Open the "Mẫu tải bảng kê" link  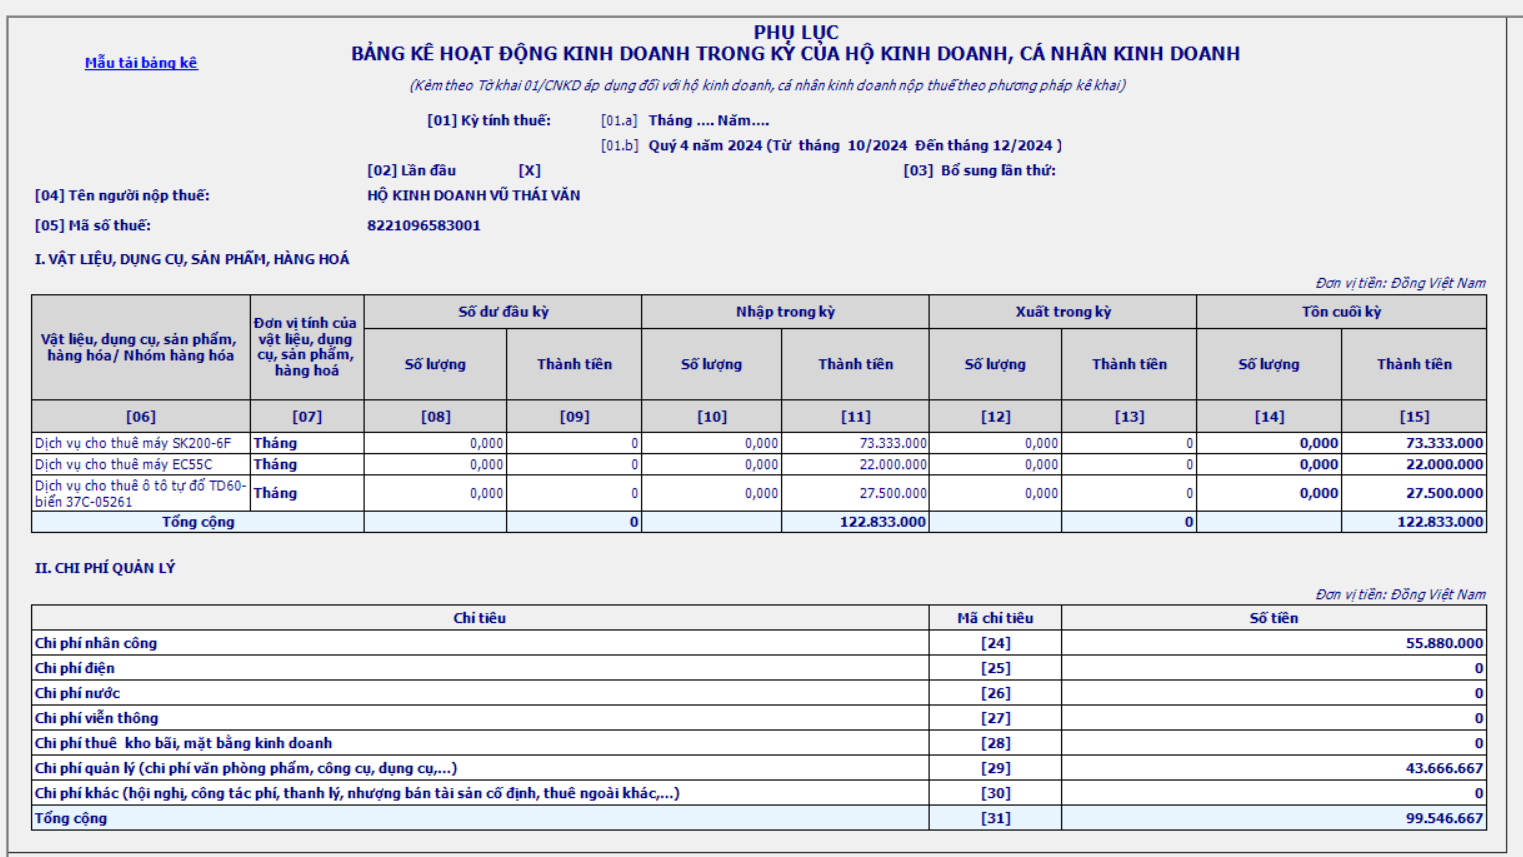pos(141,63)
